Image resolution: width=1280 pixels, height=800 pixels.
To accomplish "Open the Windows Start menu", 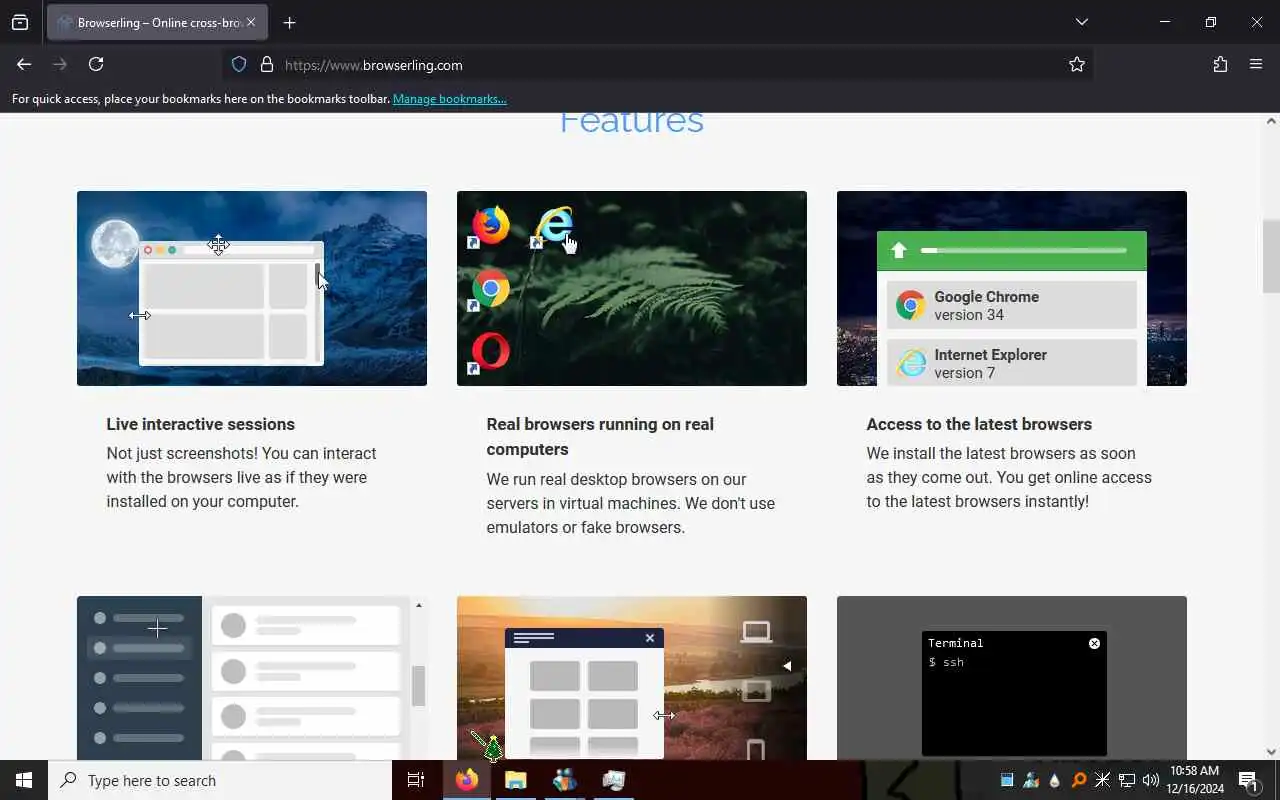I will pyautogui.click(x=24, y=780).
